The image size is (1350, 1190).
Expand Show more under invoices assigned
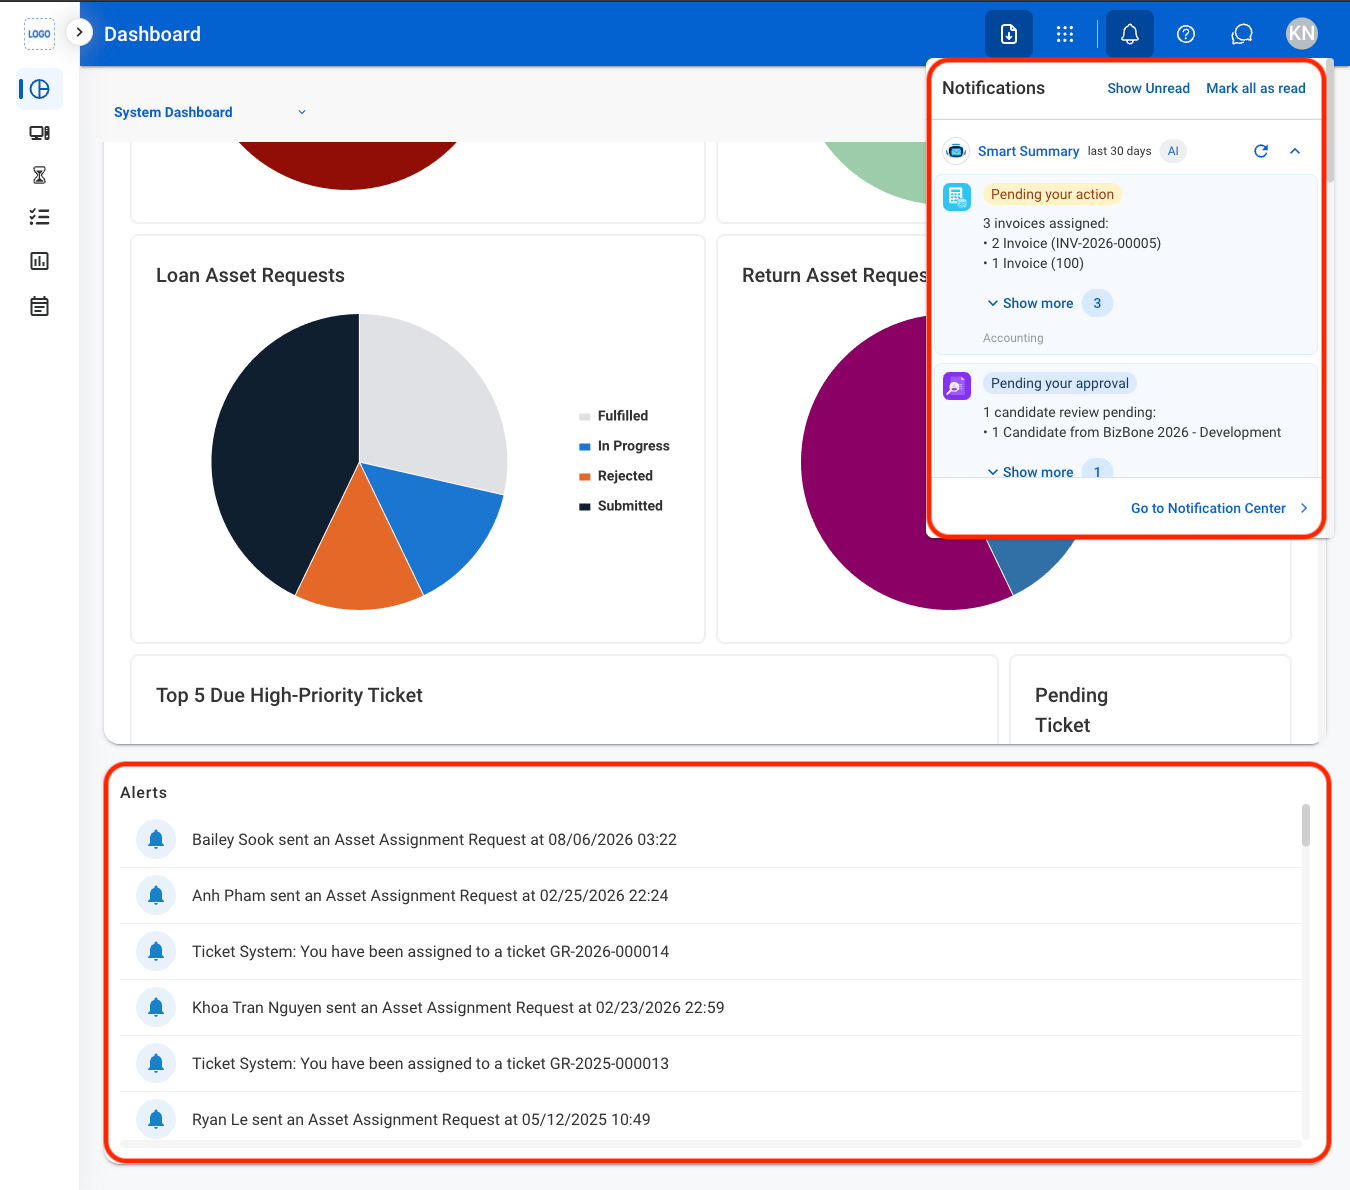1030,303
